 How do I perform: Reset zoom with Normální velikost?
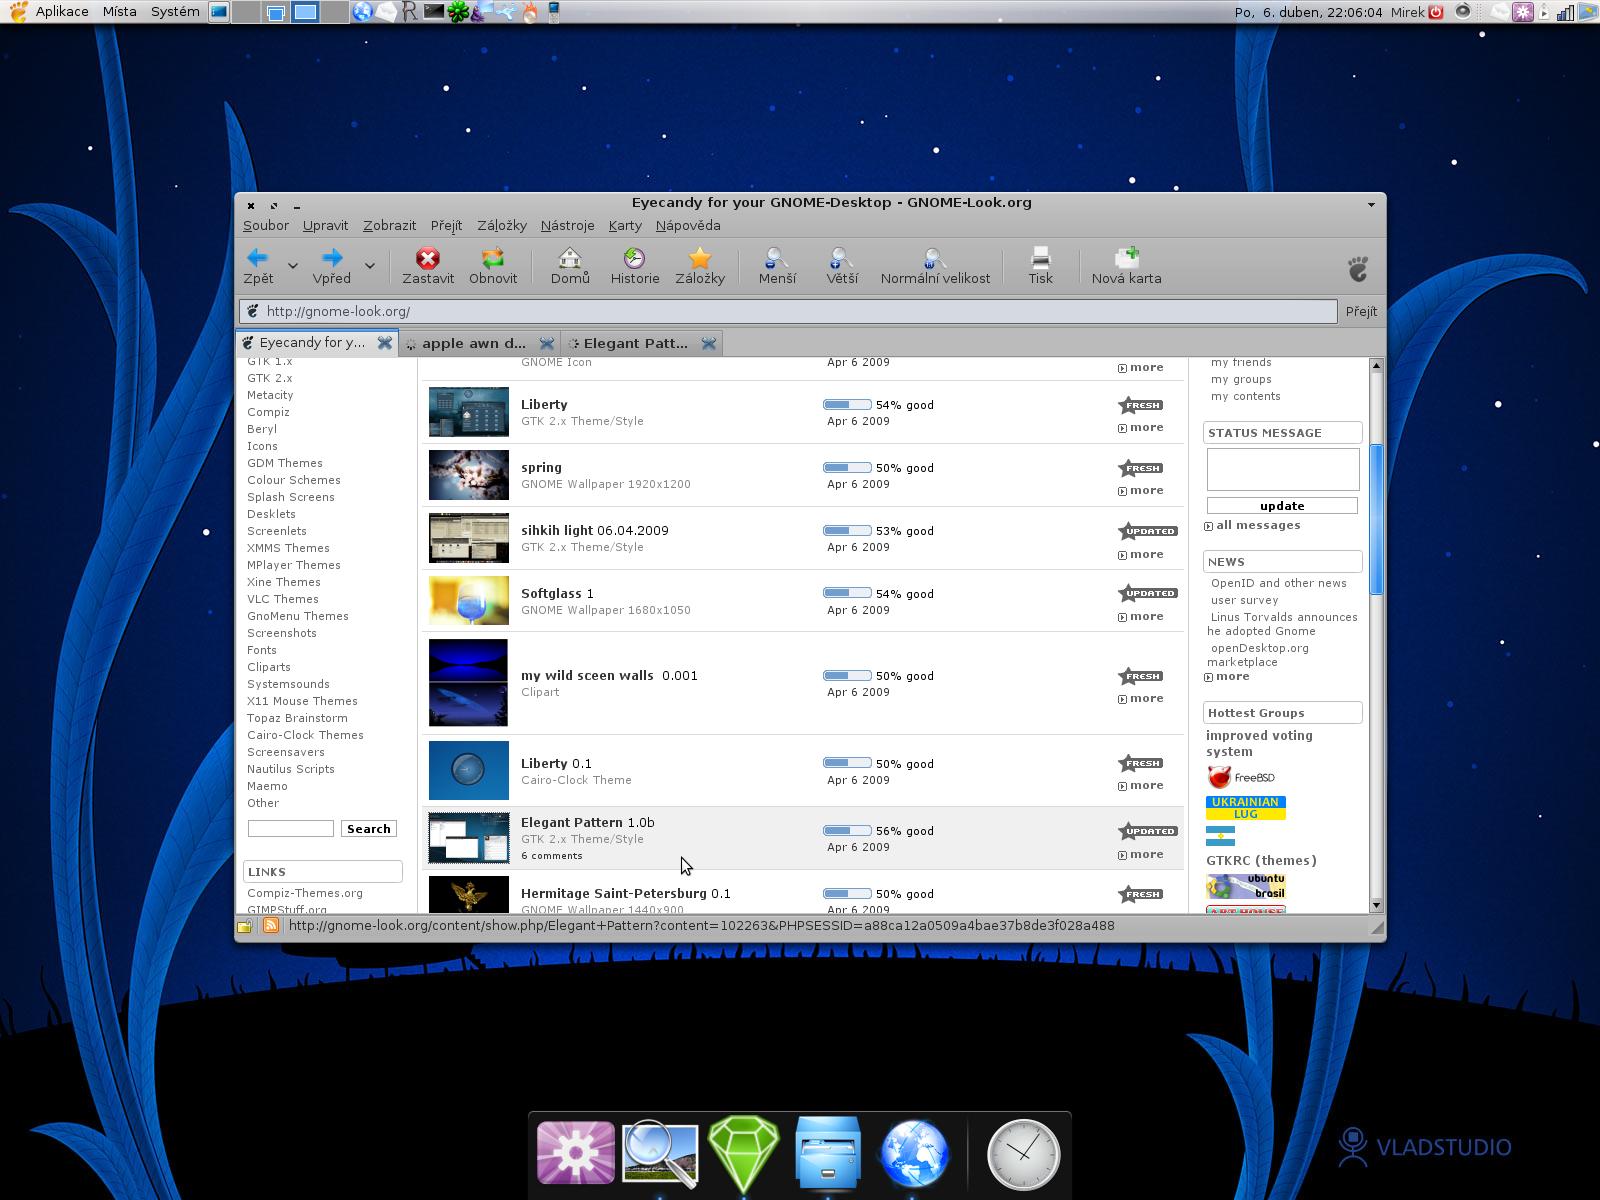[935, 266]
